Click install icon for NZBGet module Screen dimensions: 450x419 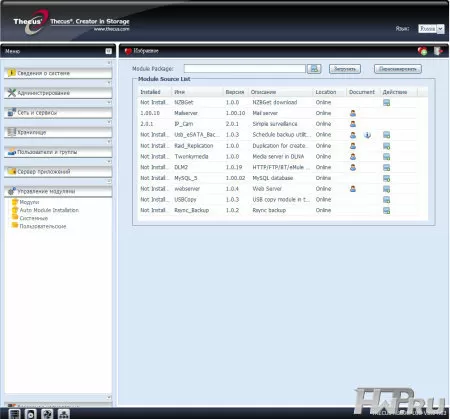[x=386, y=103]
